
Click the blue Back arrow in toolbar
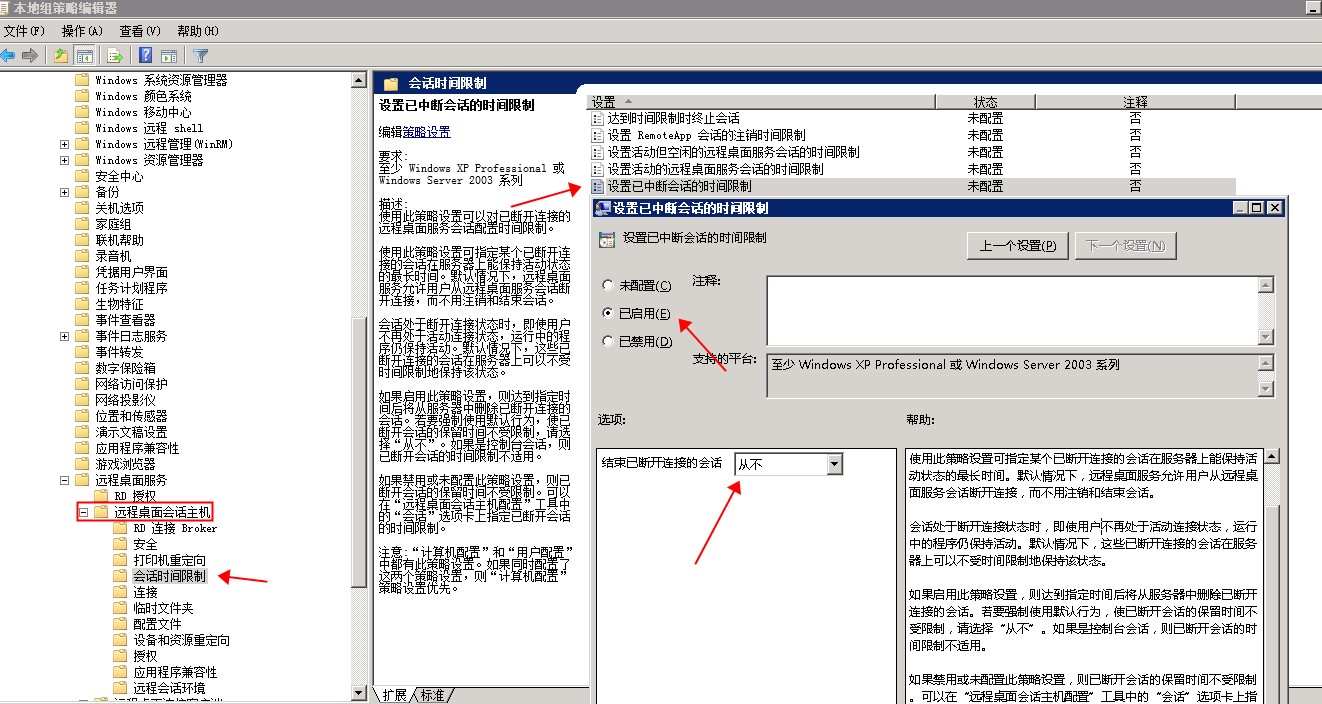[9, 56]
